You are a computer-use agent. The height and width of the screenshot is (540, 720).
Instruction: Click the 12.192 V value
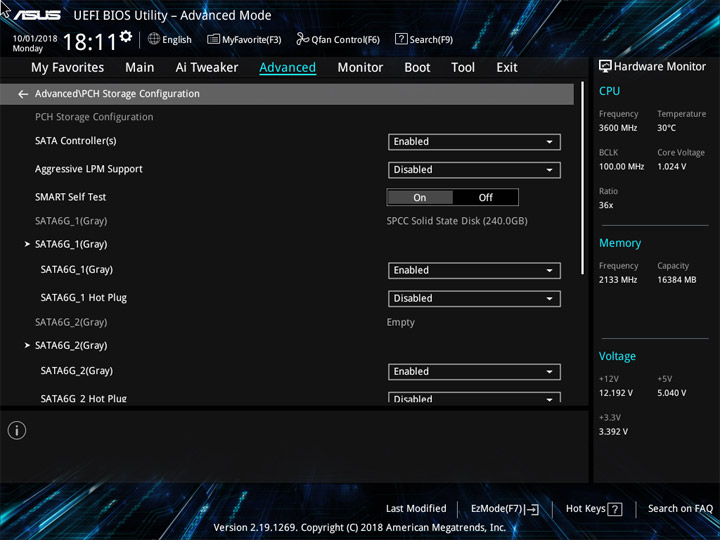pyautogui.click(x=615, y=393)
